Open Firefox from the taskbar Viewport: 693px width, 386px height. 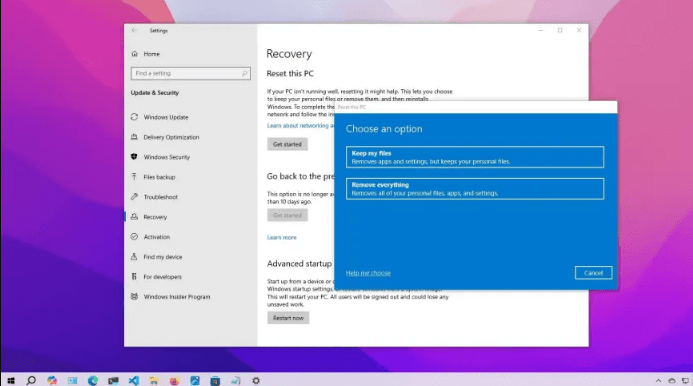[x=175, y=380]
